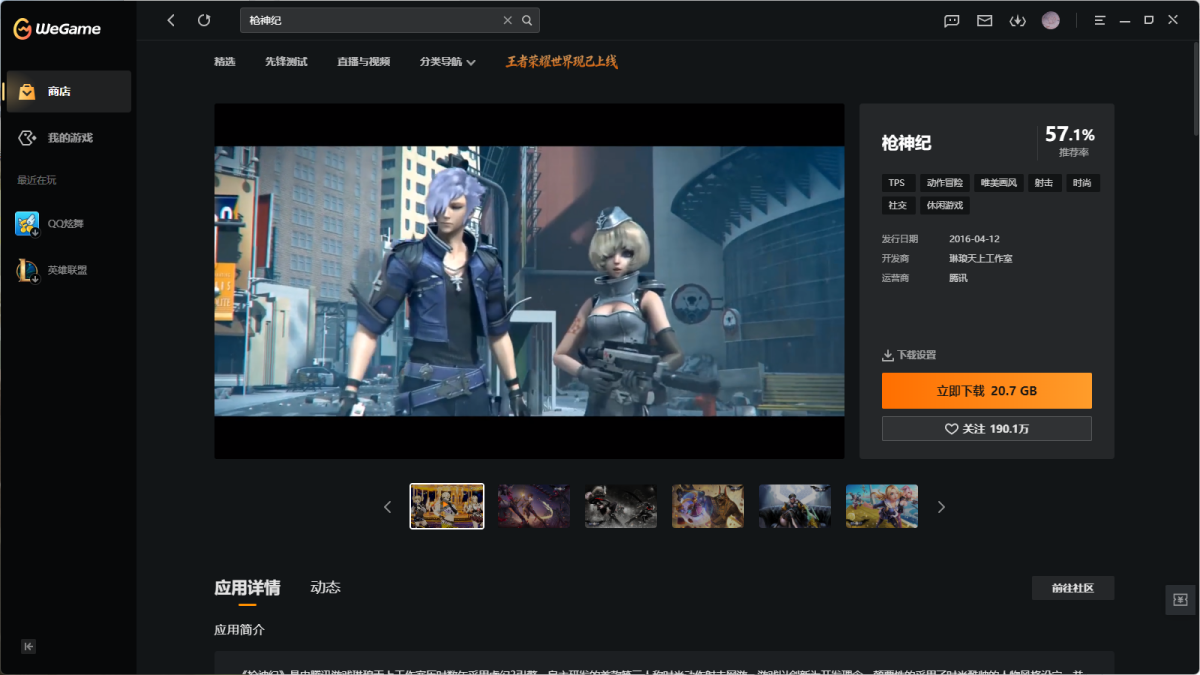Click 立即下载 20.7 GB button

(x=986, y=391)
